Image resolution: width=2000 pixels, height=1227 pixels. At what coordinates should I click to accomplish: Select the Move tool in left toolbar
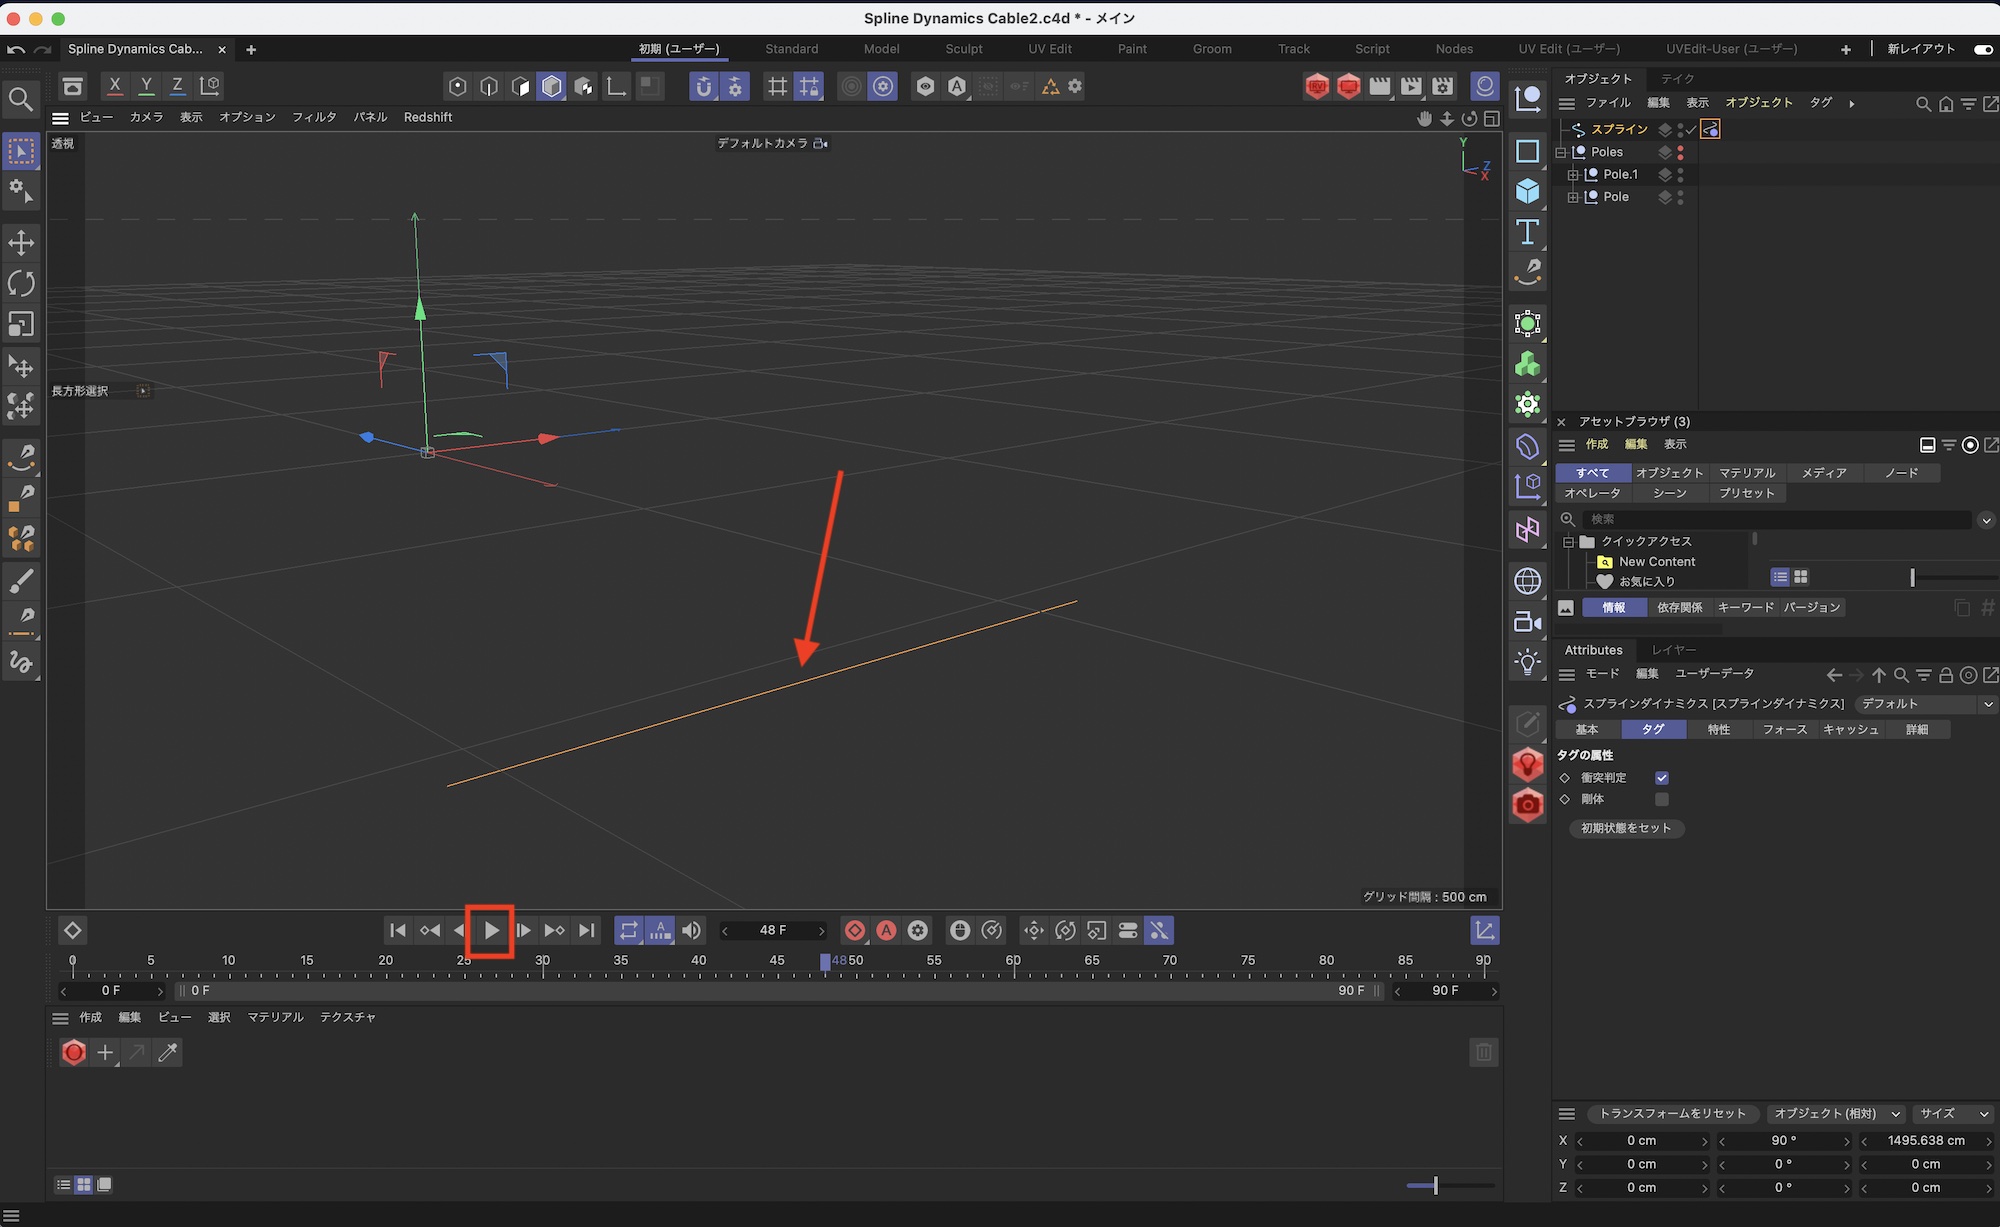coord(21,243)
